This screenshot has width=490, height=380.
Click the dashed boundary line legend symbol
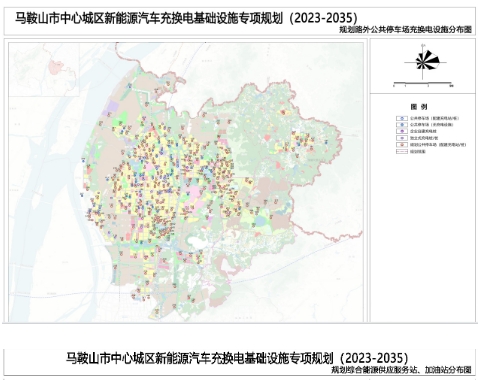click(x=402, y=151)
